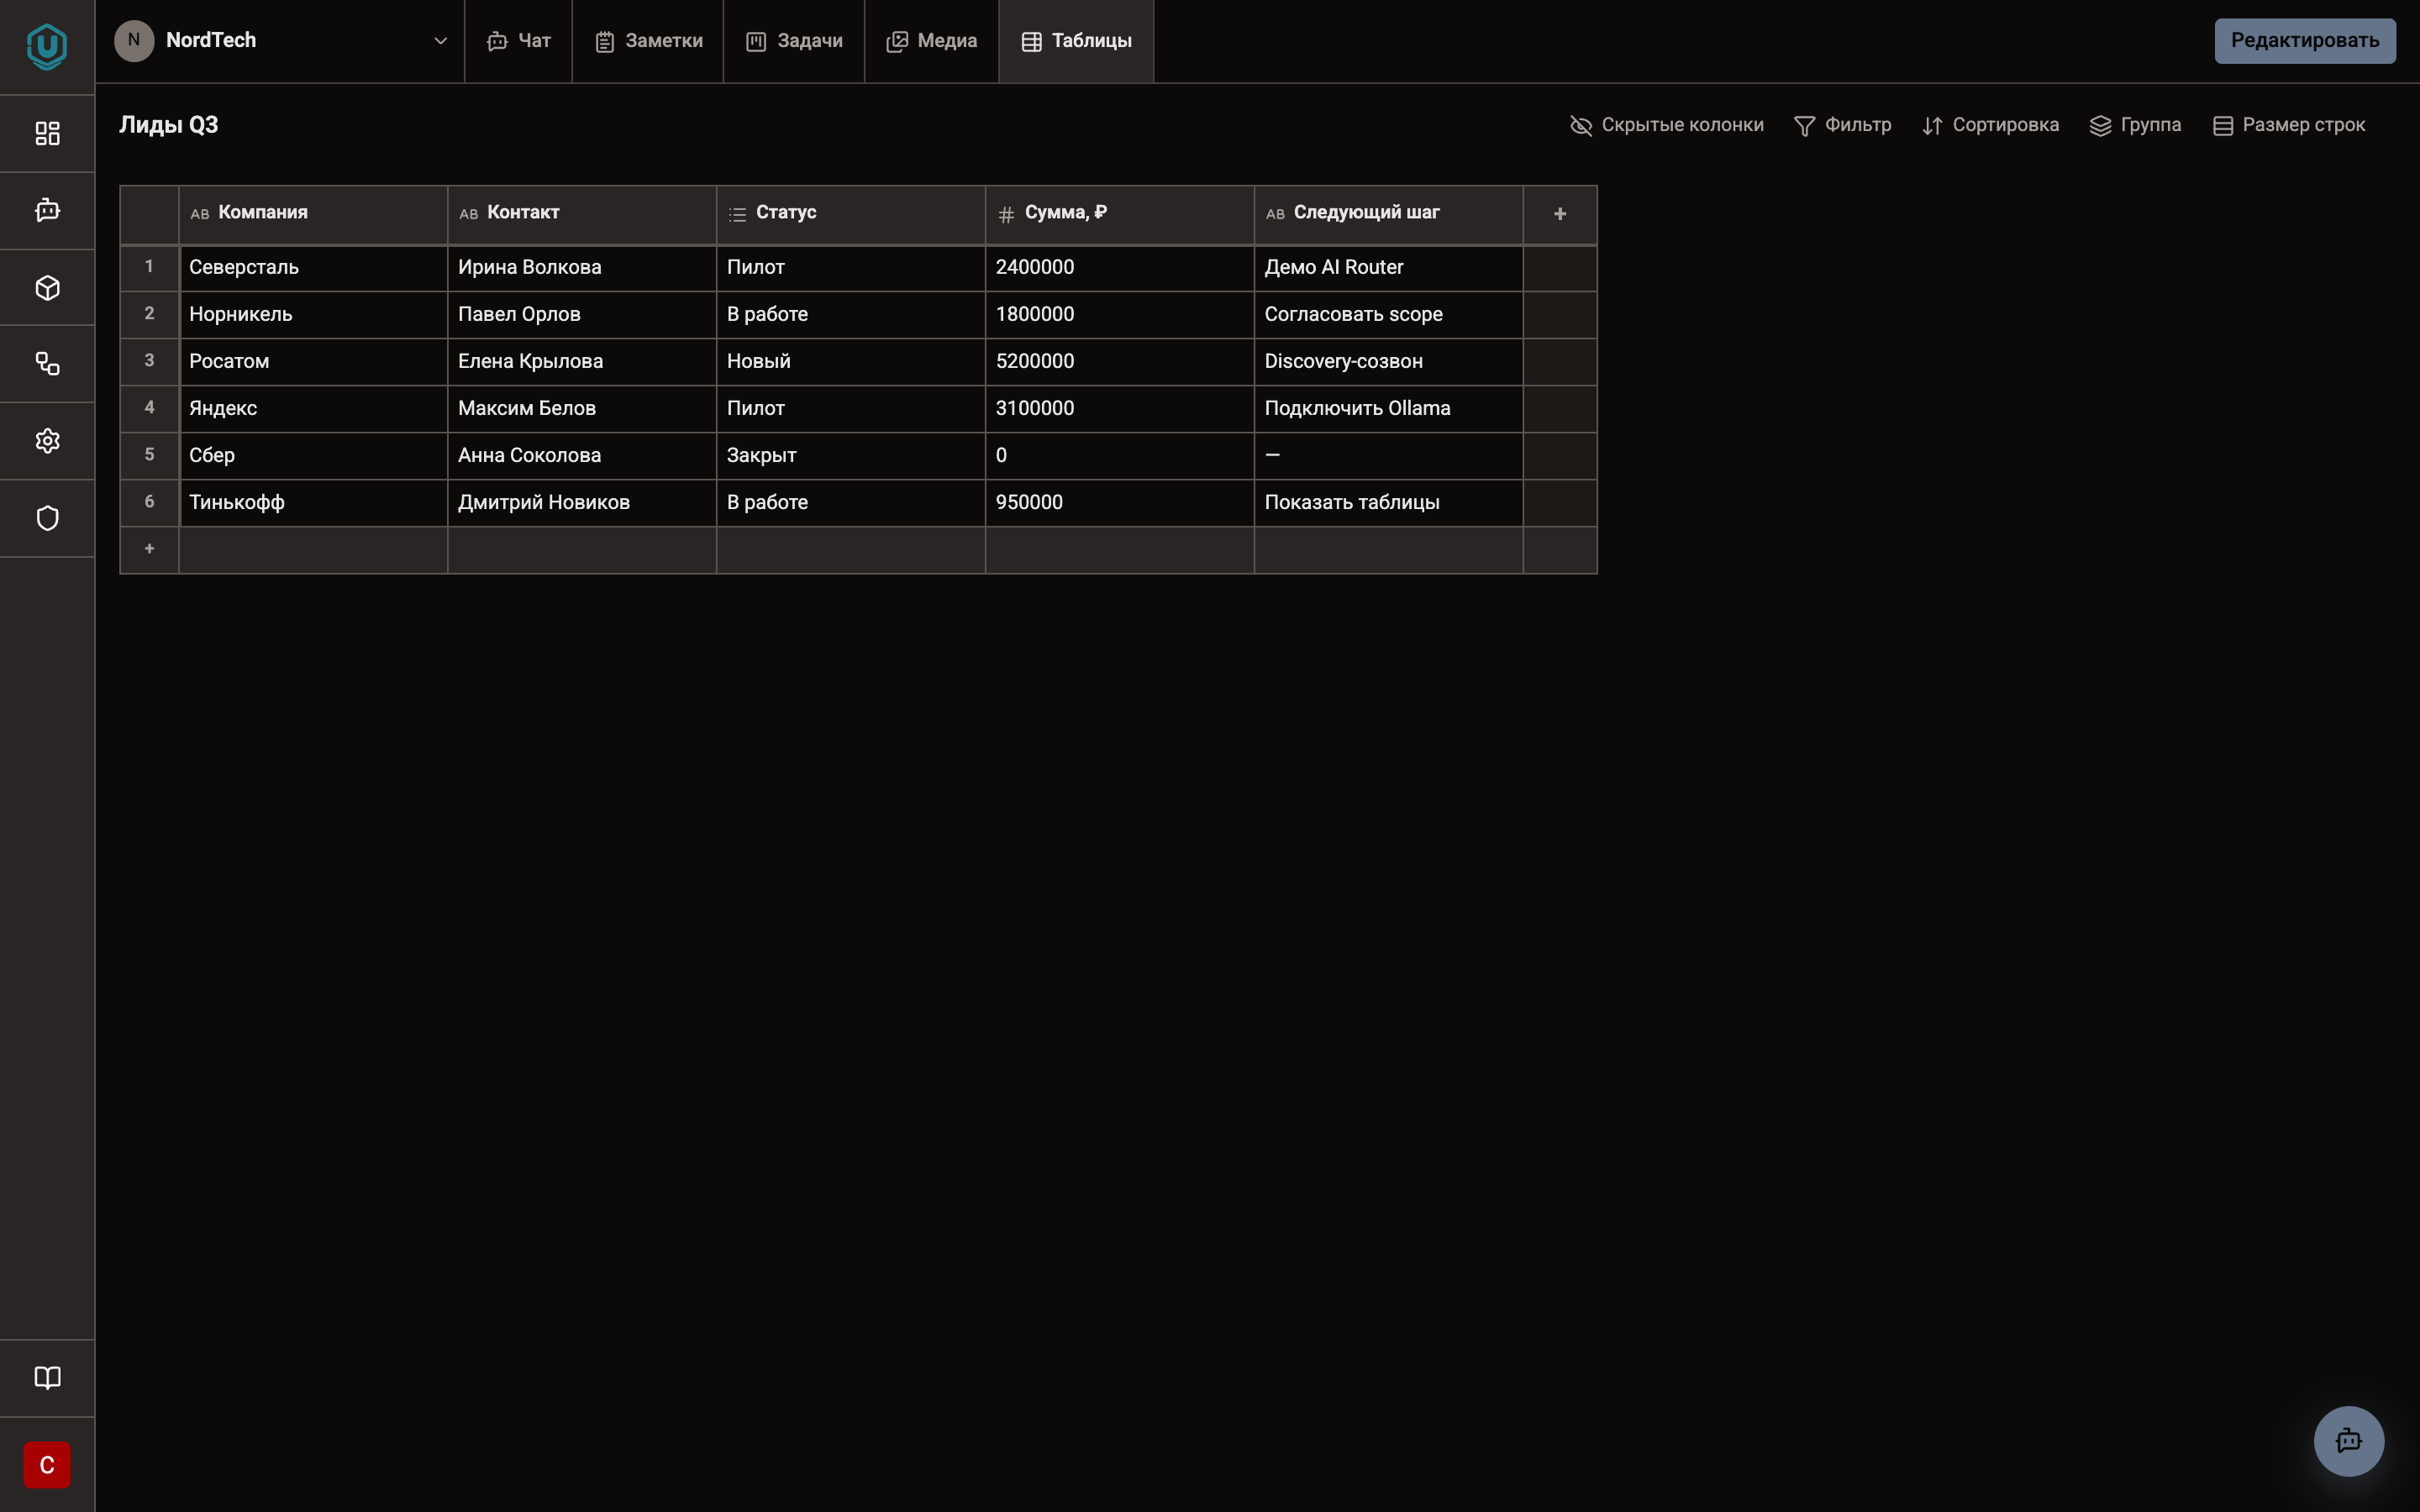Click the Анна Соколова cell
This screenshot has height=1512, width=2420.
click(x=582, y=455)
